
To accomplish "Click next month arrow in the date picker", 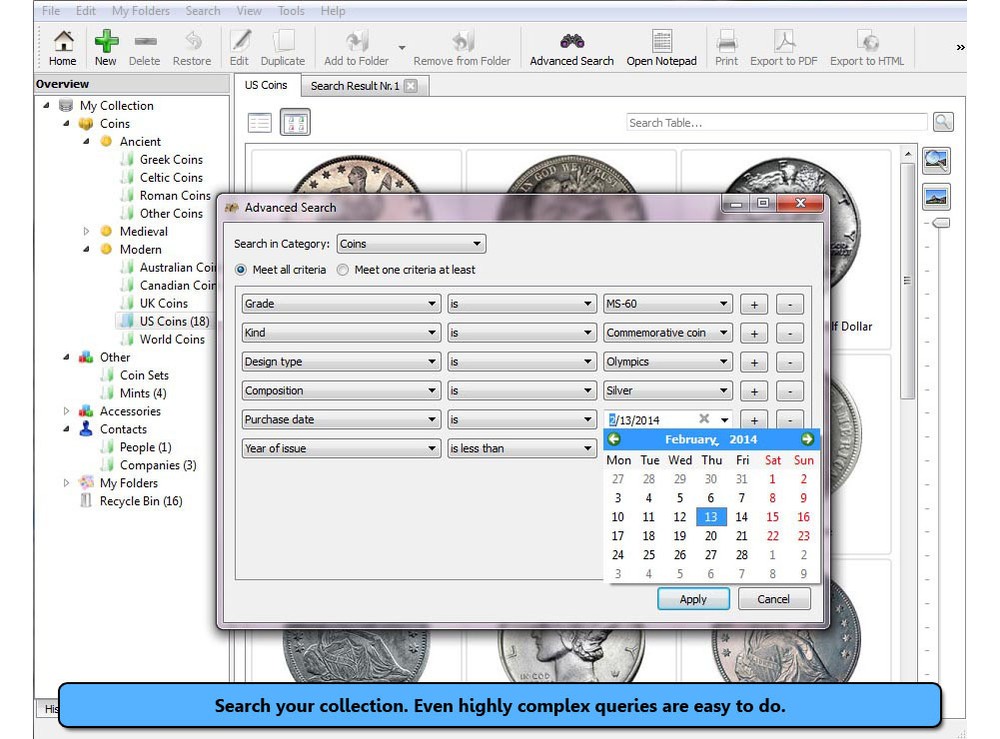I will [x=807, y=439].
